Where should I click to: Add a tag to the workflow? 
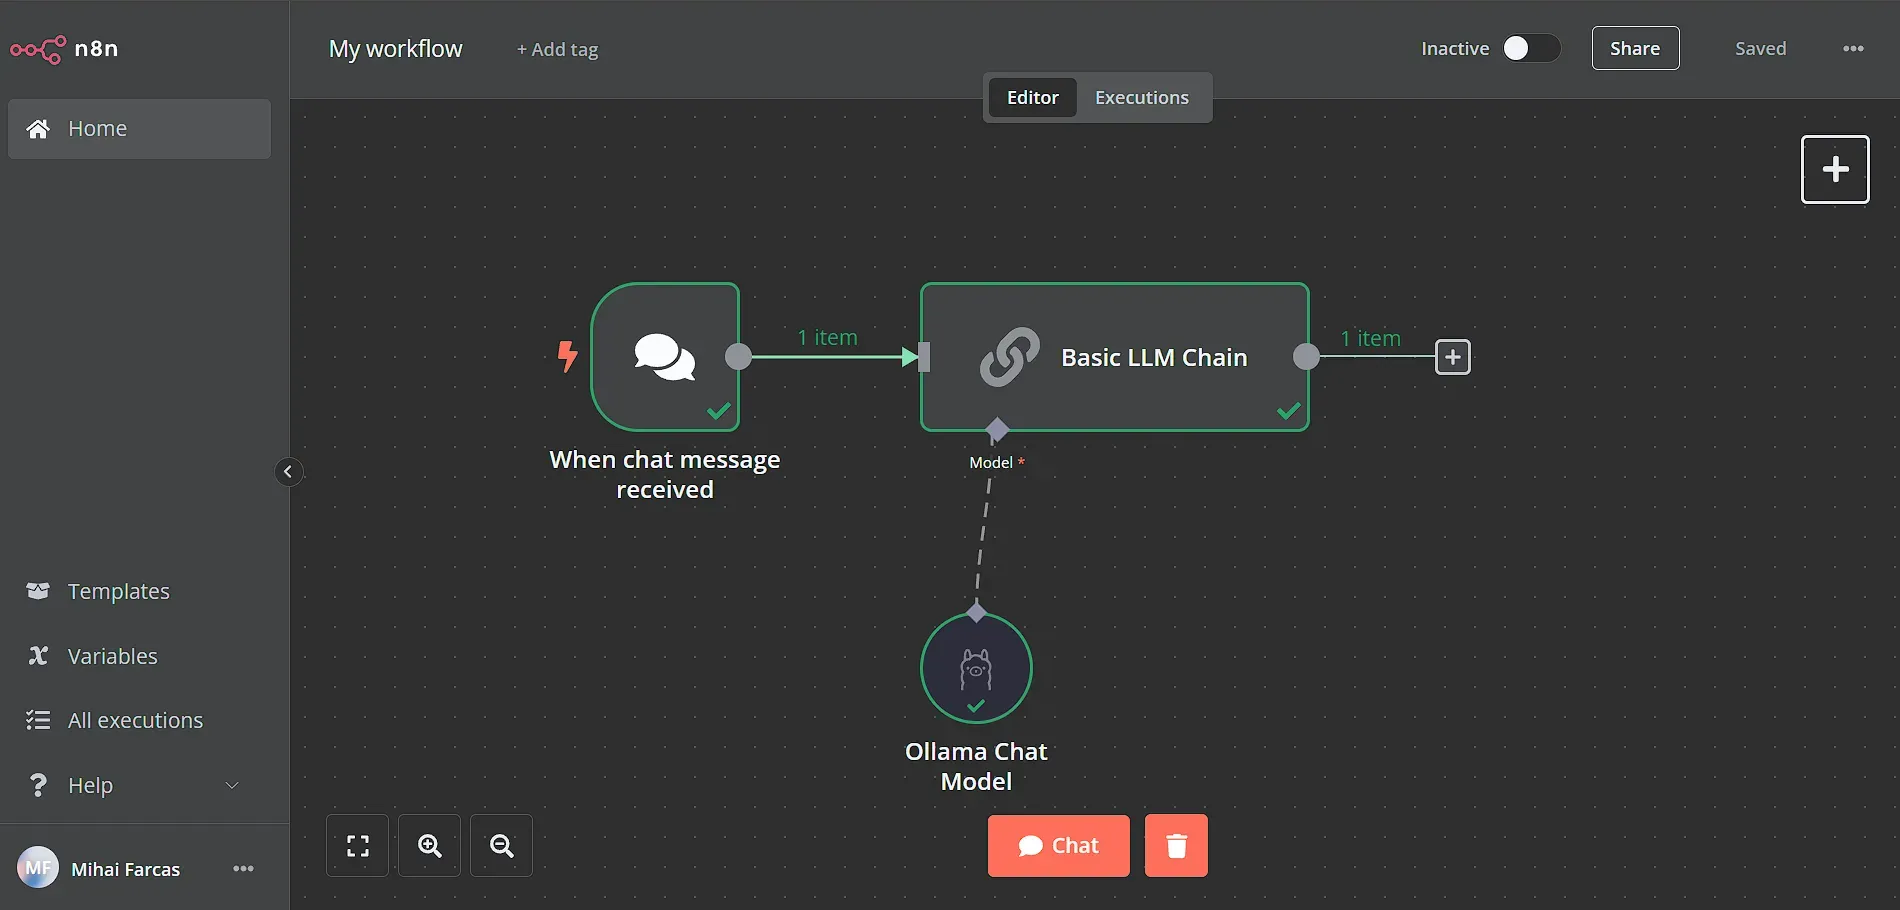tap(557, 48)
